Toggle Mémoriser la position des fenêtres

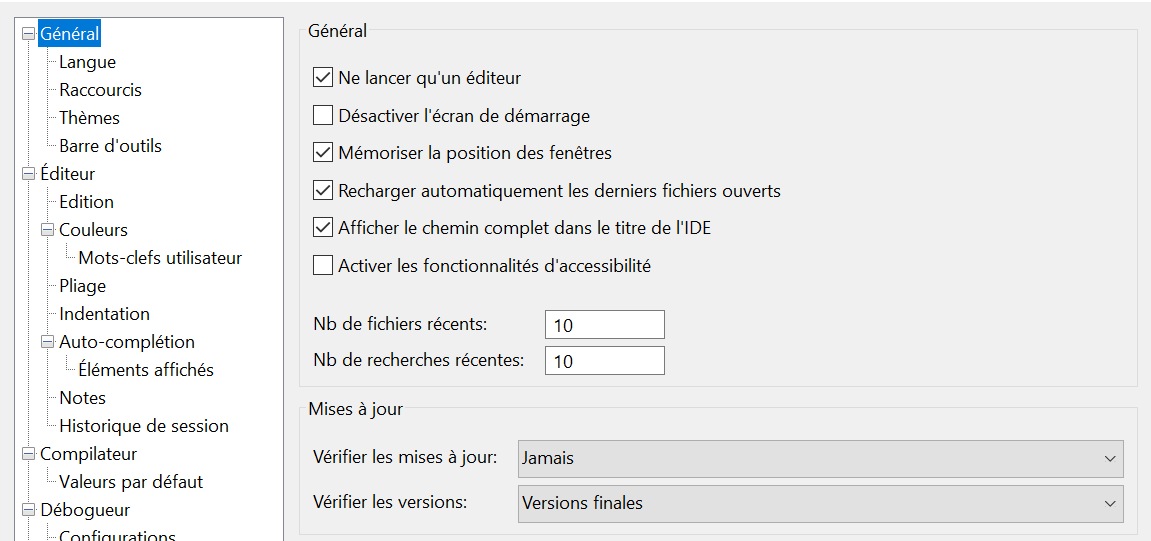[323, 153]
